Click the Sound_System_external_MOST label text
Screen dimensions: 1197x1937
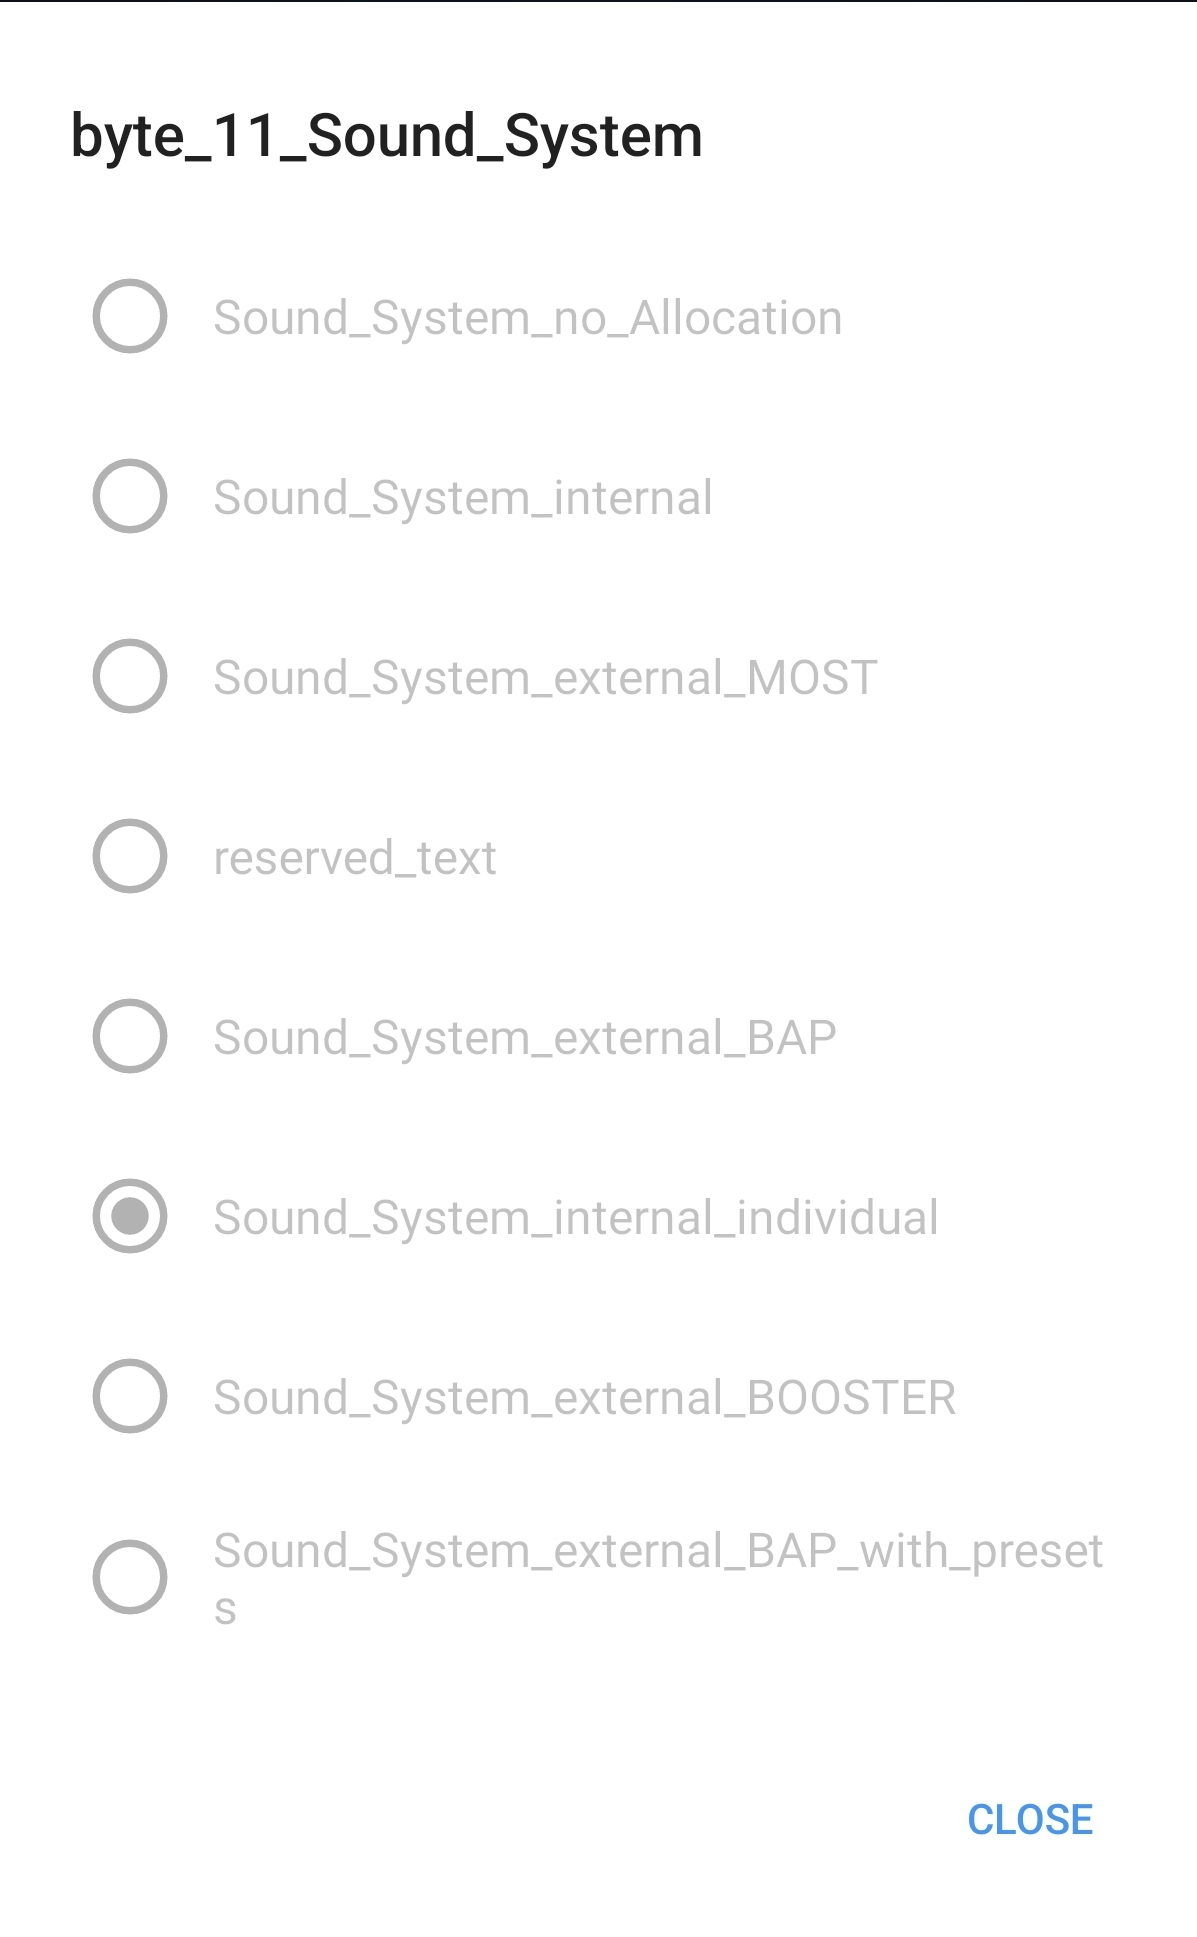(x=543, y=677)
